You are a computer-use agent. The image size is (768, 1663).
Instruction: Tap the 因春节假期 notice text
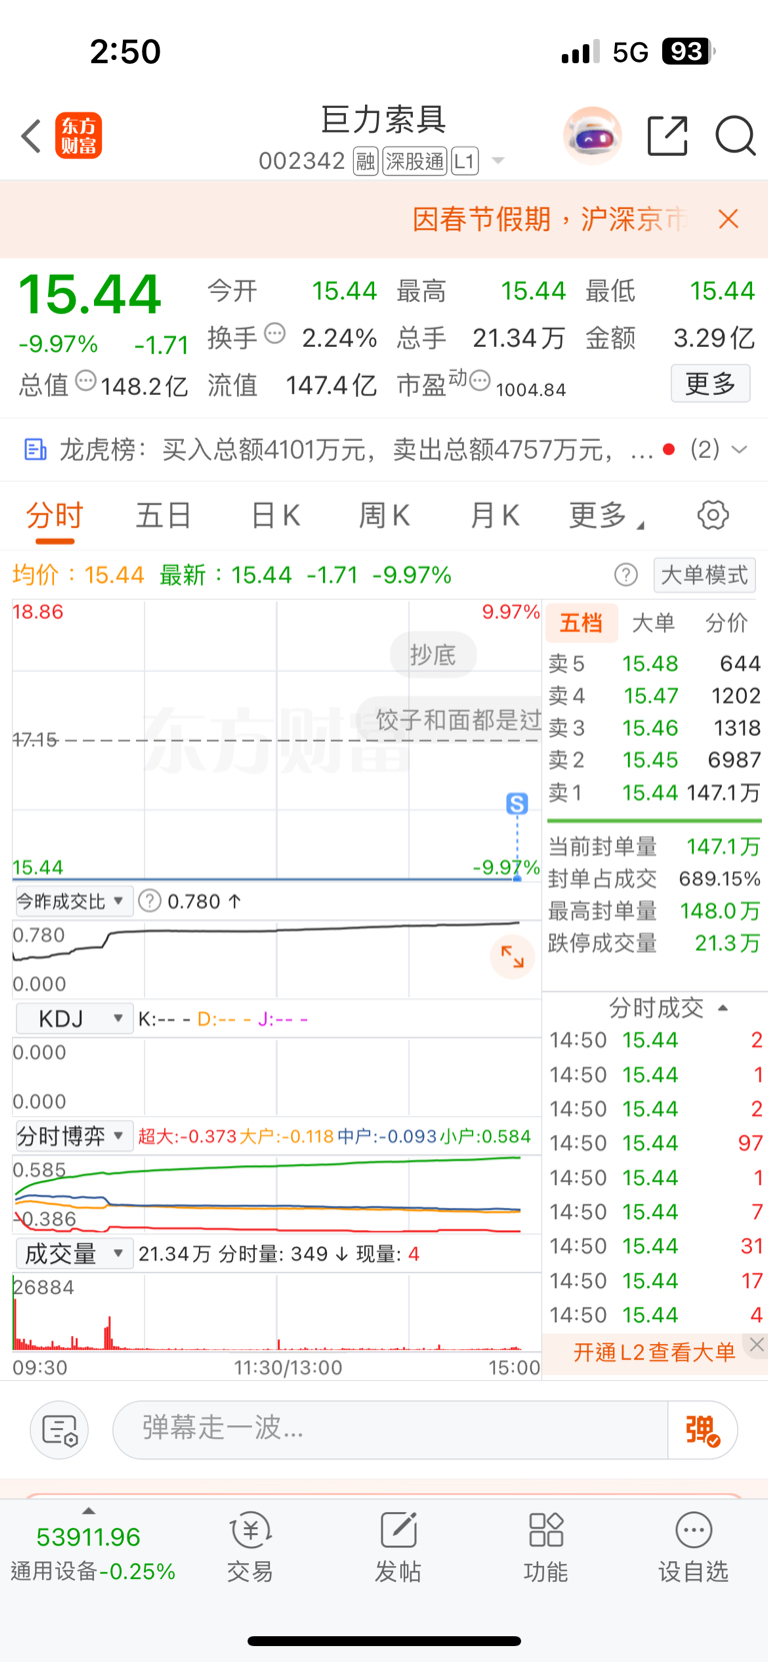point(551,219)
